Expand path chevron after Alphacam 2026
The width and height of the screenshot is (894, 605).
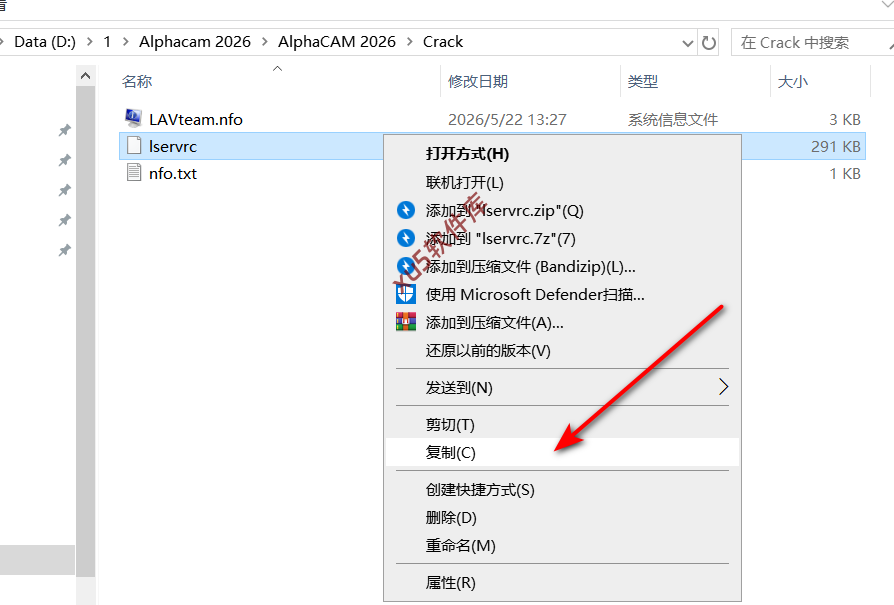(x=265, y=42)
